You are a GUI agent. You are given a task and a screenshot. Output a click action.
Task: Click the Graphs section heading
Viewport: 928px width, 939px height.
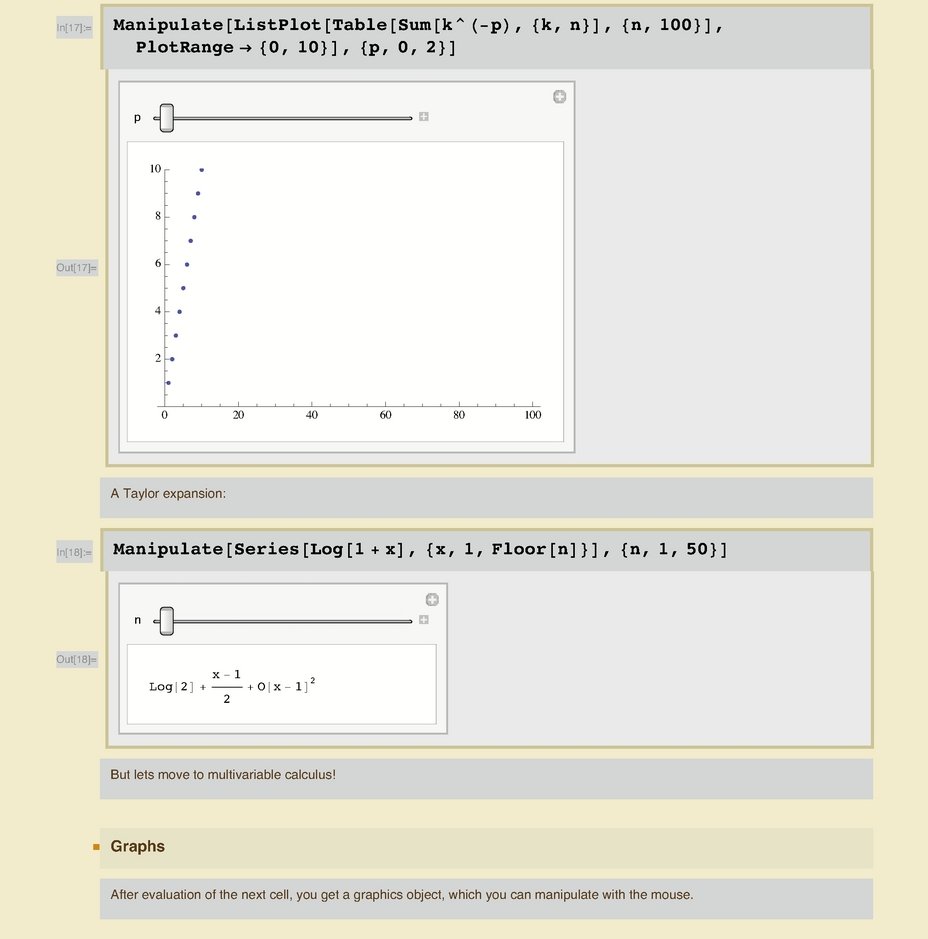point(138,847)
